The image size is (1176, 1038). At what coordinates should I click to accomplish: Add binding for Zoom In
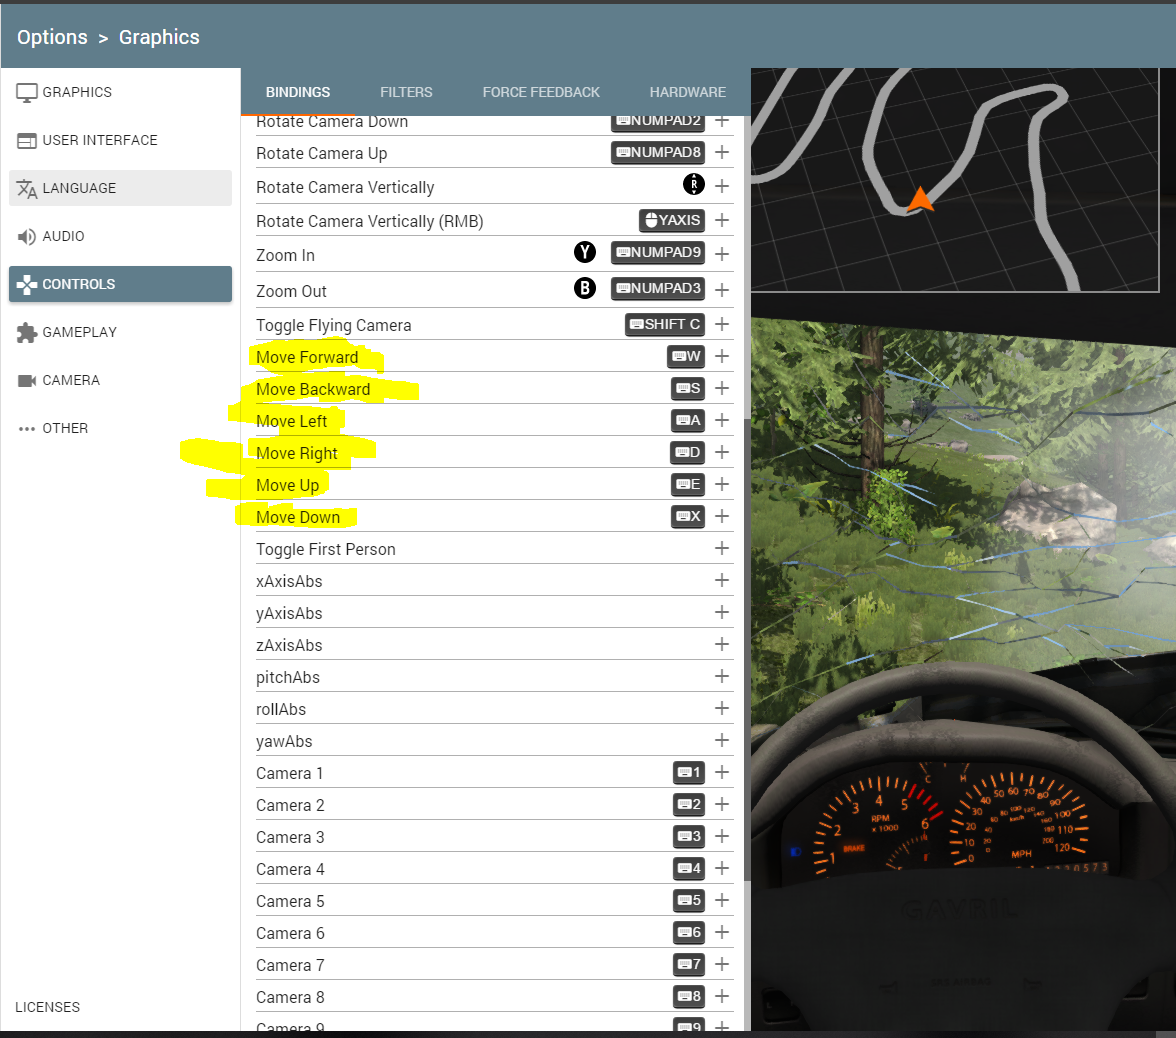[x=722, y=254]
